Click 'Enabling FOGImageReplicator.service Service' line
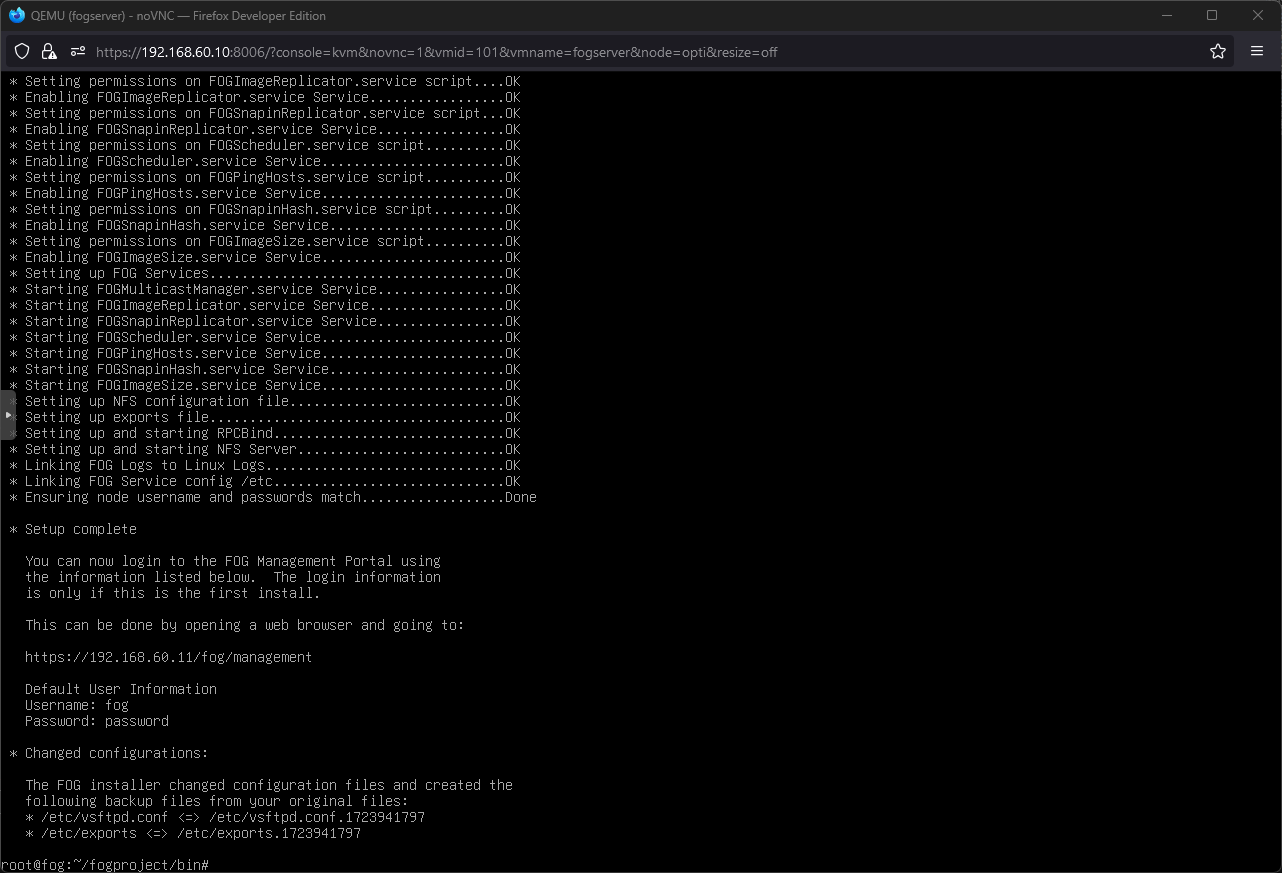1282x873 pixels. pos(265,97)
